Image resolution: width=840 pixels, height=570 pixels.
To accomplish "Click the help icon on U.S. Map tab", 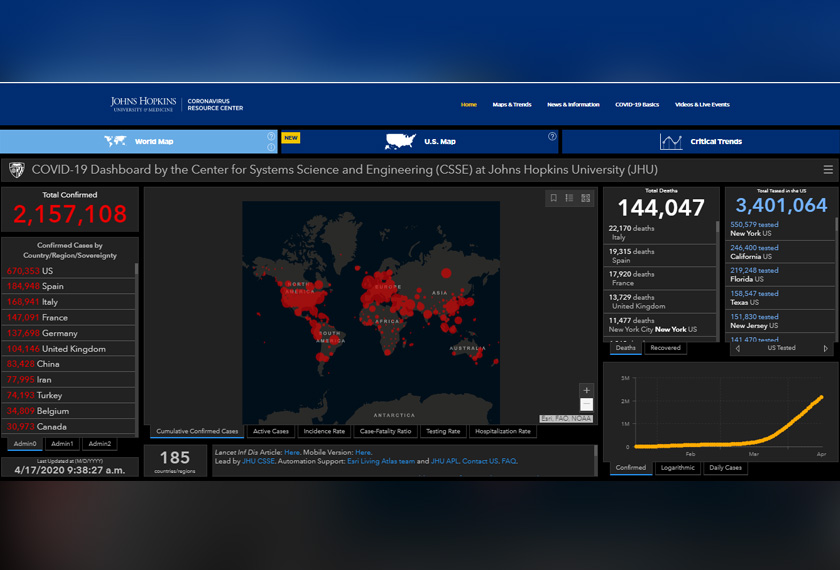I will (552, 137).
